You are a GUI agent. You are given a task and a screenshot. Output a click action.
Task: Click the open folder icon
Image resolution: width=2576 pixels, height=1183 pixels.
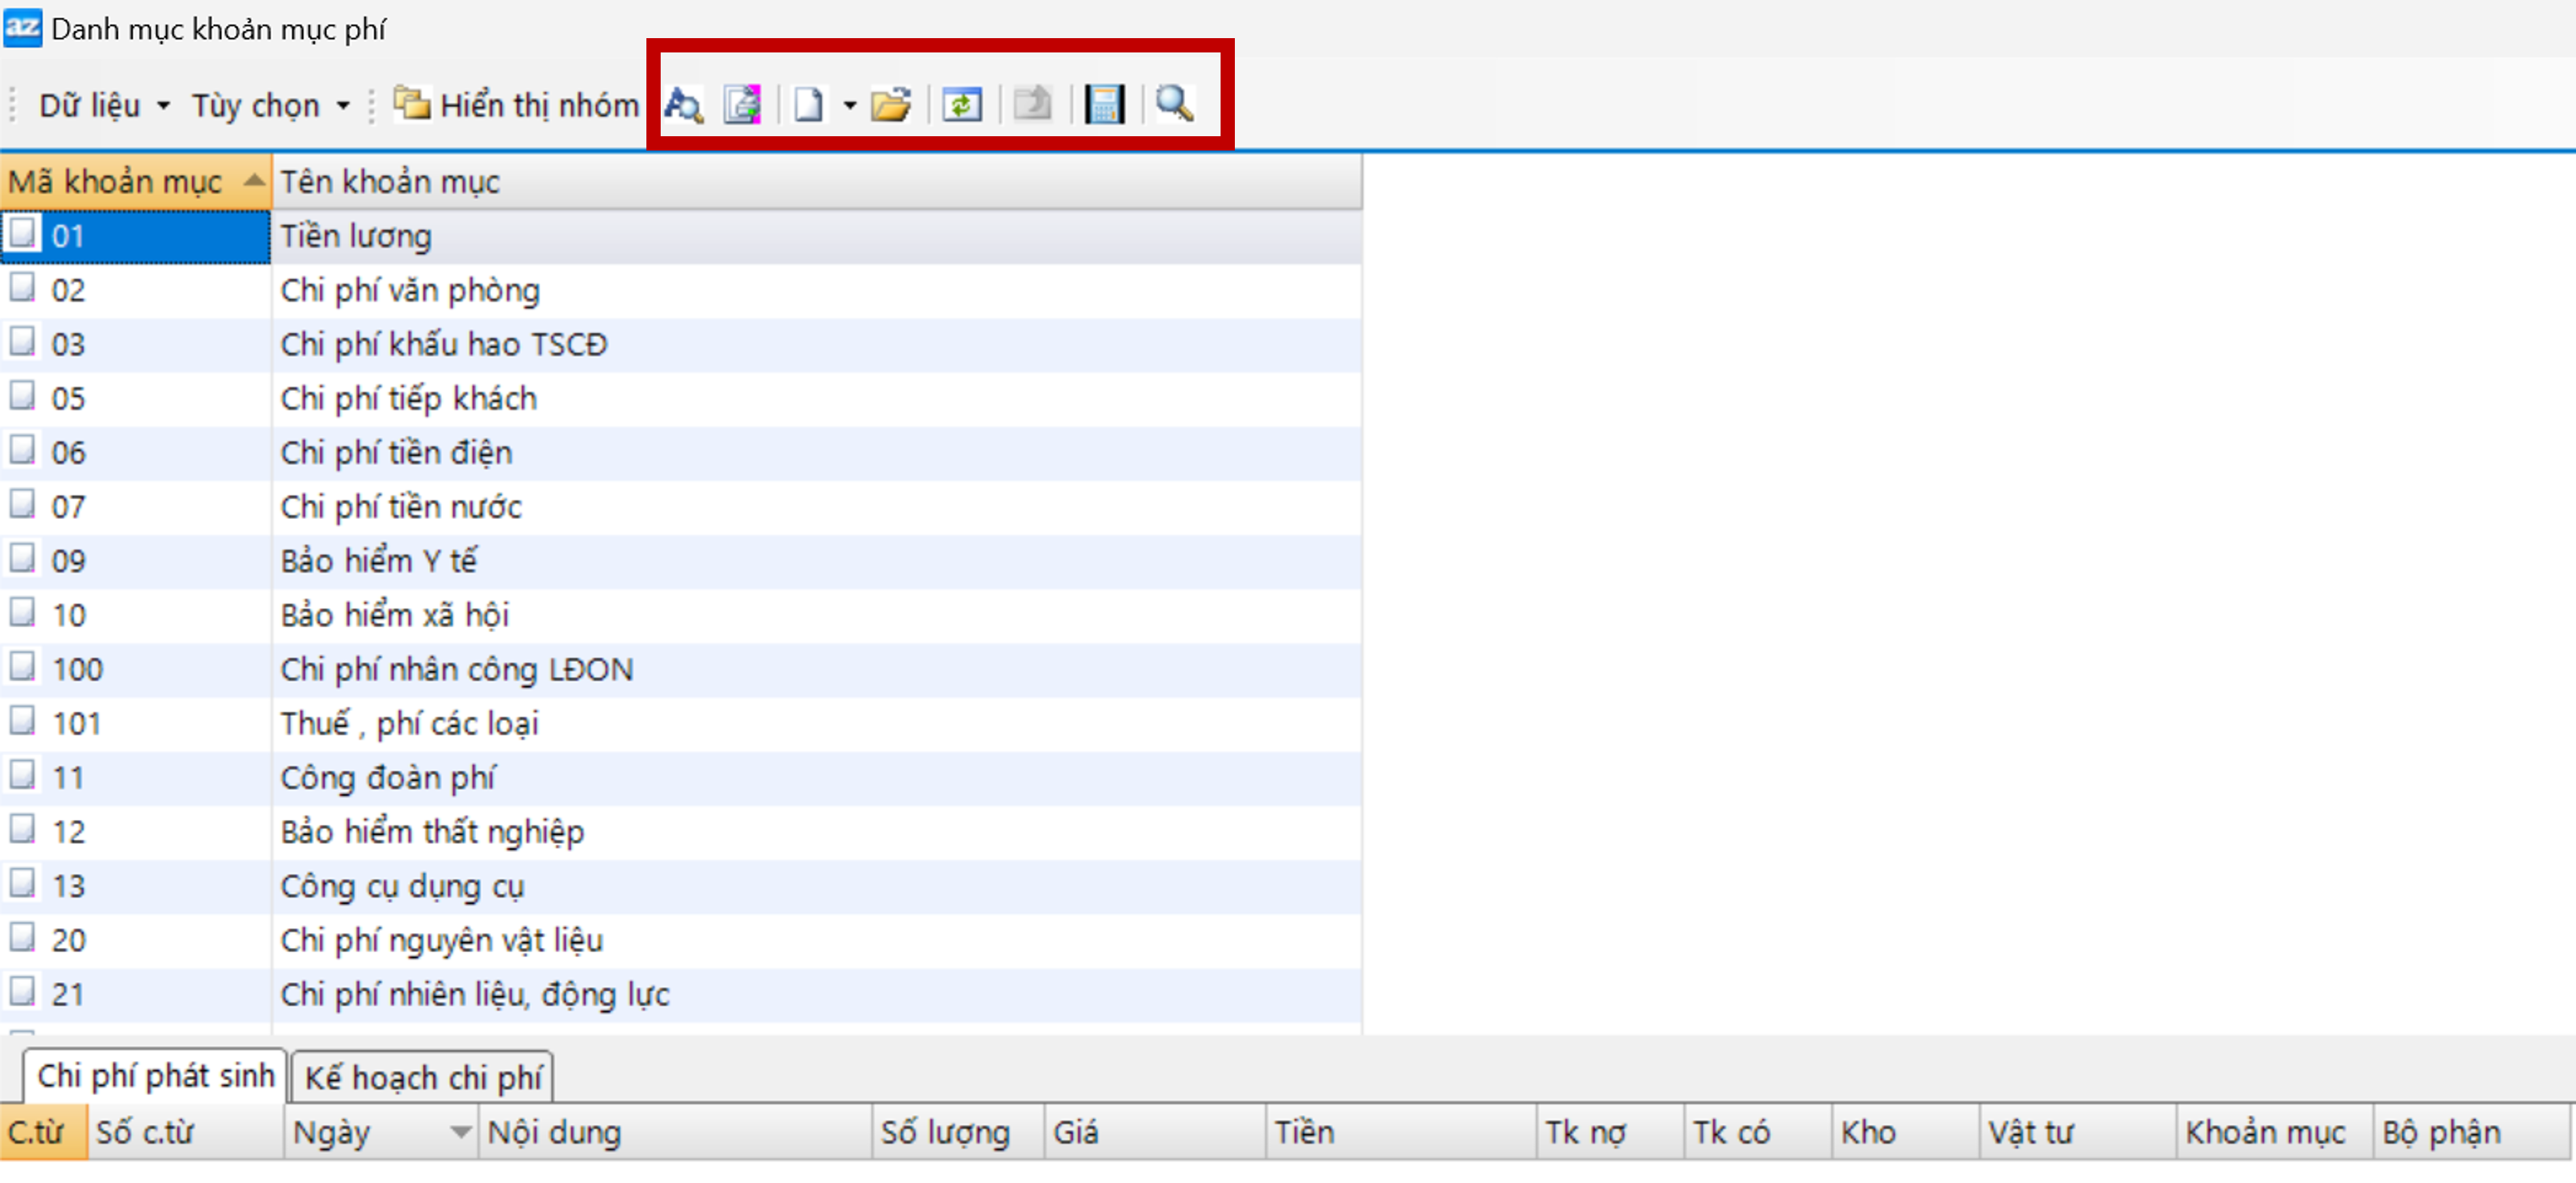click(890, 105)
